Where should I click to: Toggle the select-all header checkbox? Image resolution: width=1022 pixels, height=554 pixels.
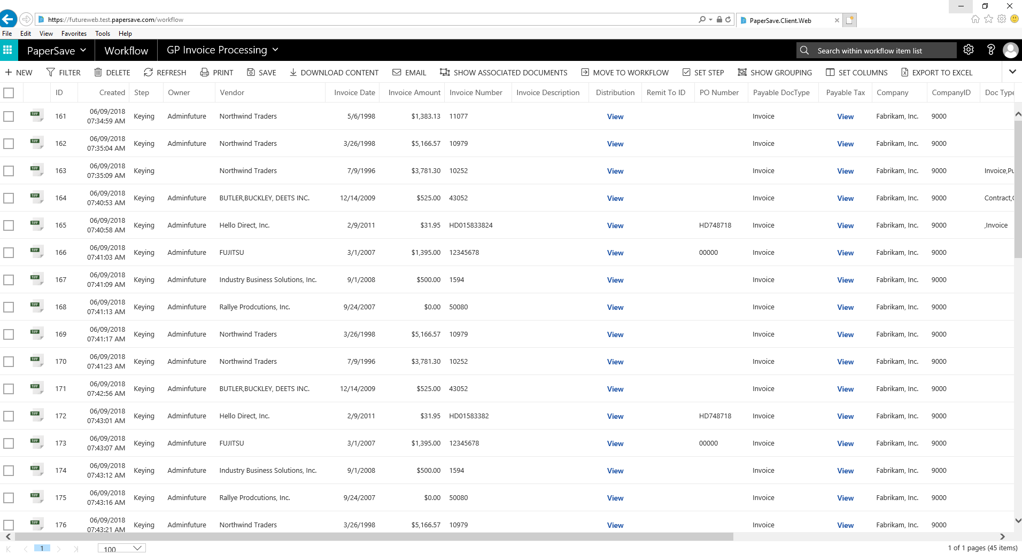[x=8, y=93]
